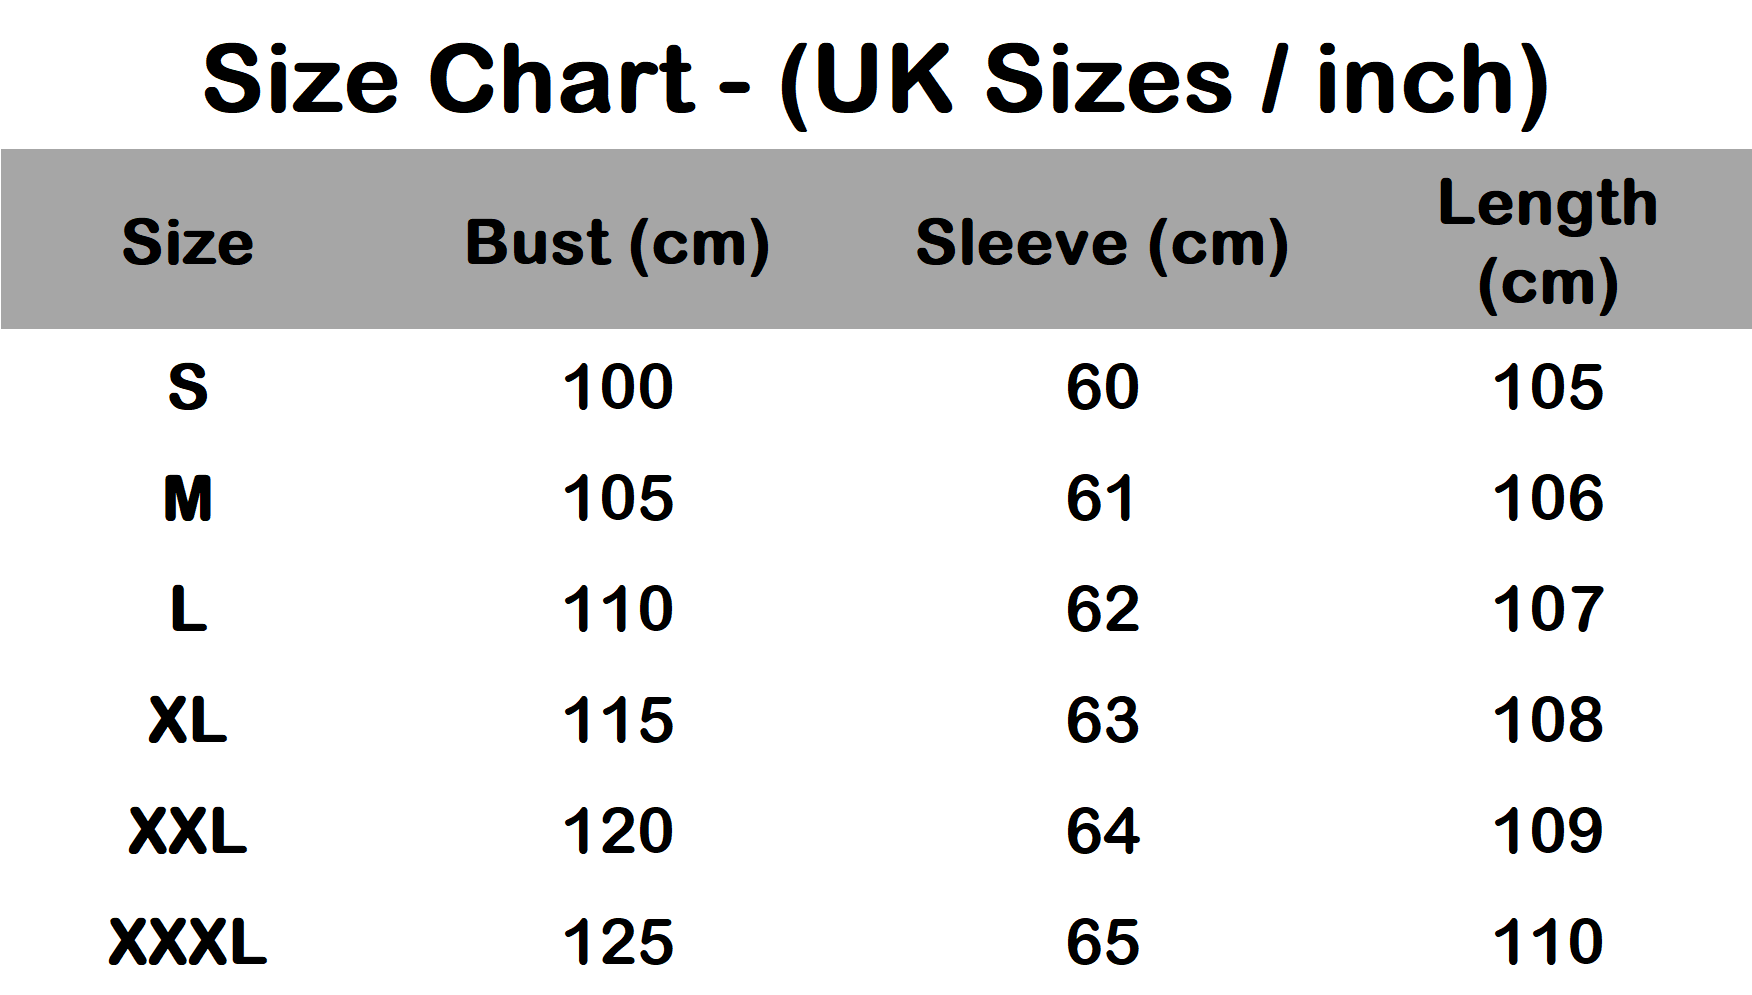
Task: Select the XXL size row label
Action: pos(188,831)
